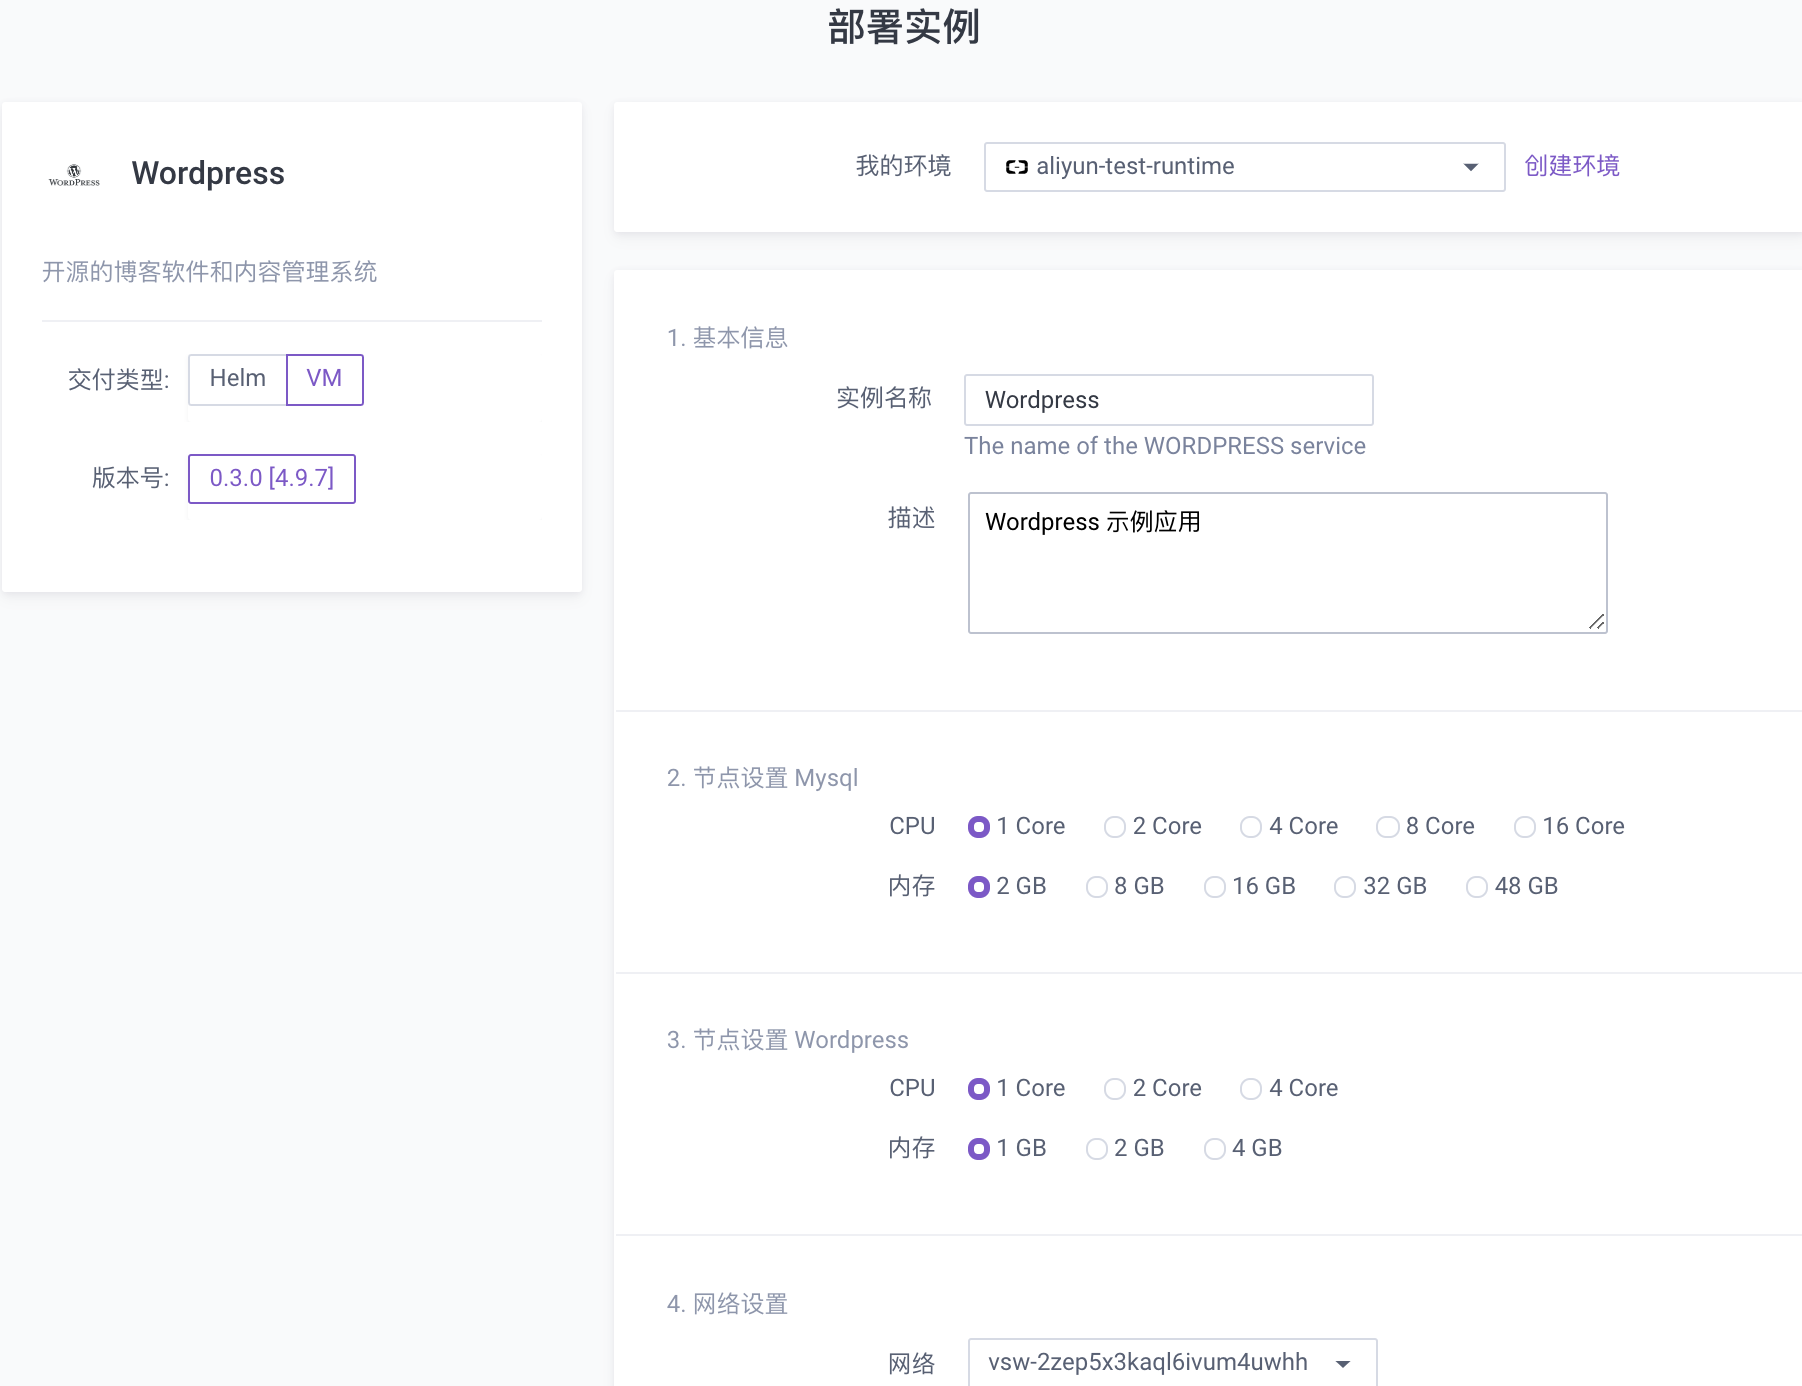
Task: Select 1 Core CPU for Wordpress node
Action: (x=979, y=1089)
